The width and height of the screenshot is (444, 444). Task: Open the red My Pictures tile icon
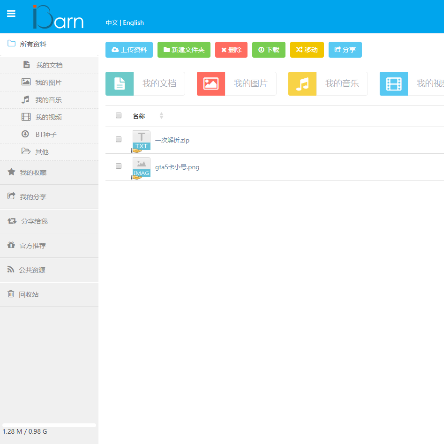(x=211, y=84)
